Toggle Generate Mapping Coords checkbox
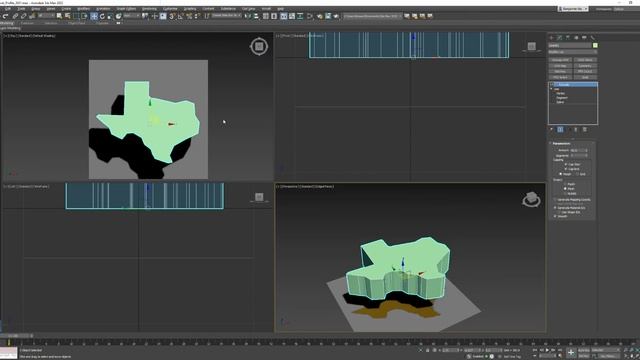 pyautogui.click(x=555, y=200)
